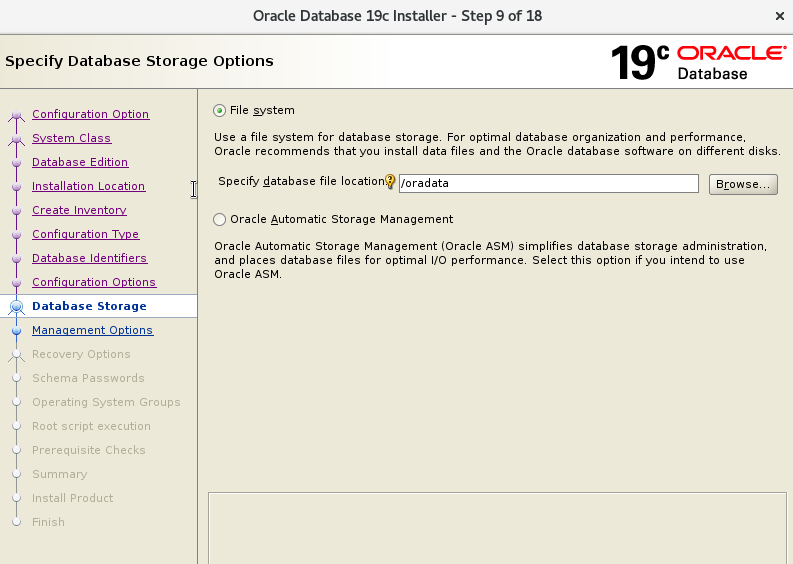Screen dimensions: 793x564
Task: Go to the System Class step
Action: [x=71, y=138]
